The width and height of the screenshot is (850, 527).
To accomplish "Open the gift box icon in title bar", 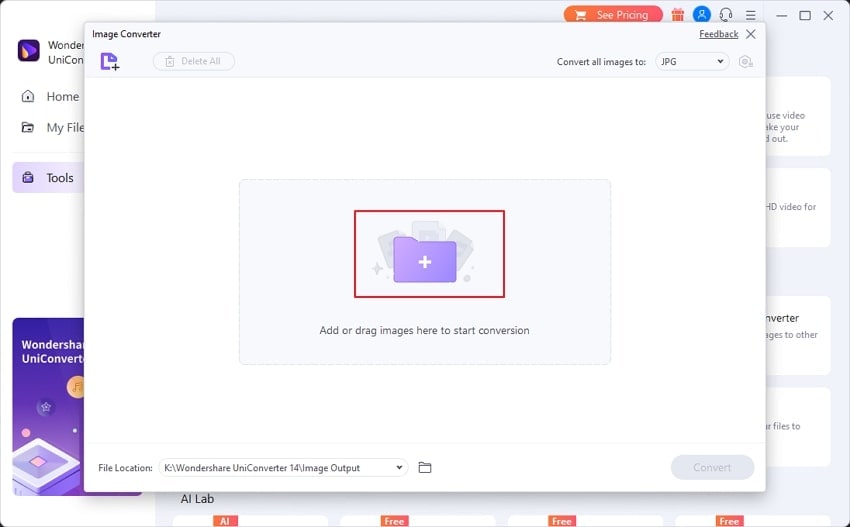I will point(678,15).
